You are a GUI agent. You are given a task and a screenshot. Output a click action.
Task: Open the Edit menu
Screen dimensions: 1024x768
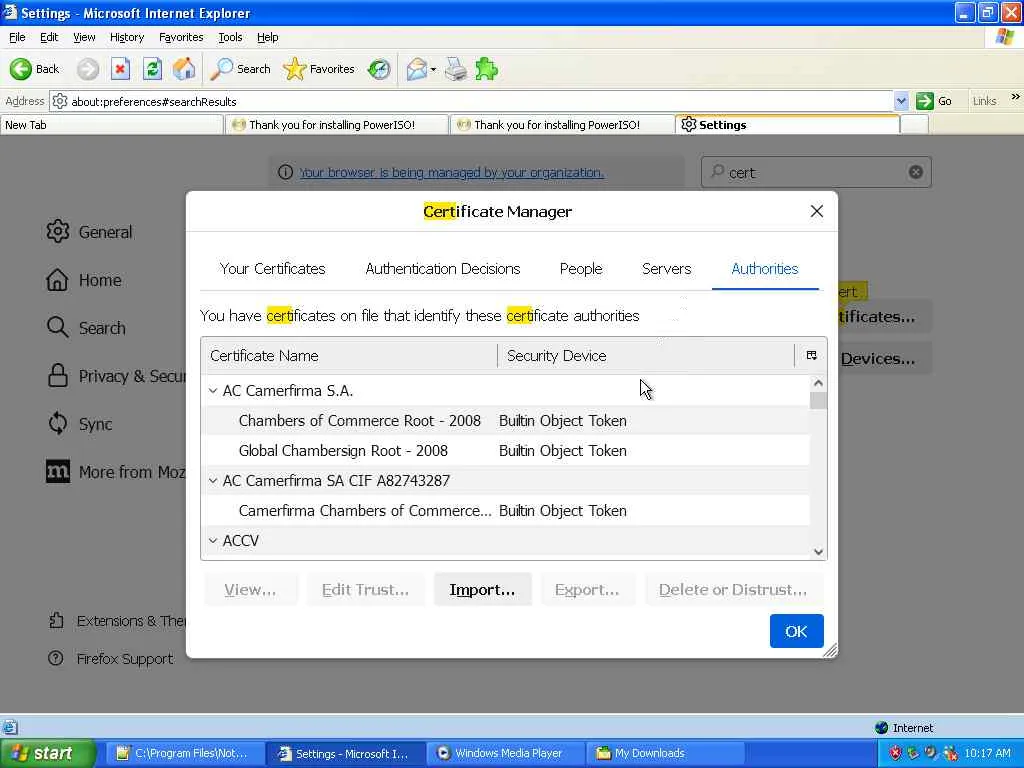click(49, 37)
